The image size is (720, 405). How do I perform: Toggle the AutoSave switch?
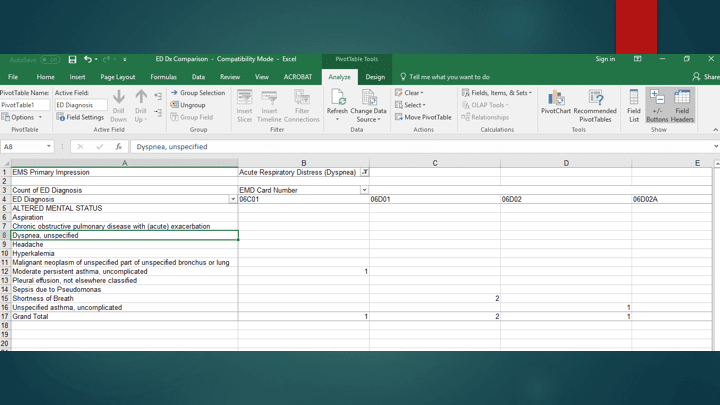(x=50, y=60)
